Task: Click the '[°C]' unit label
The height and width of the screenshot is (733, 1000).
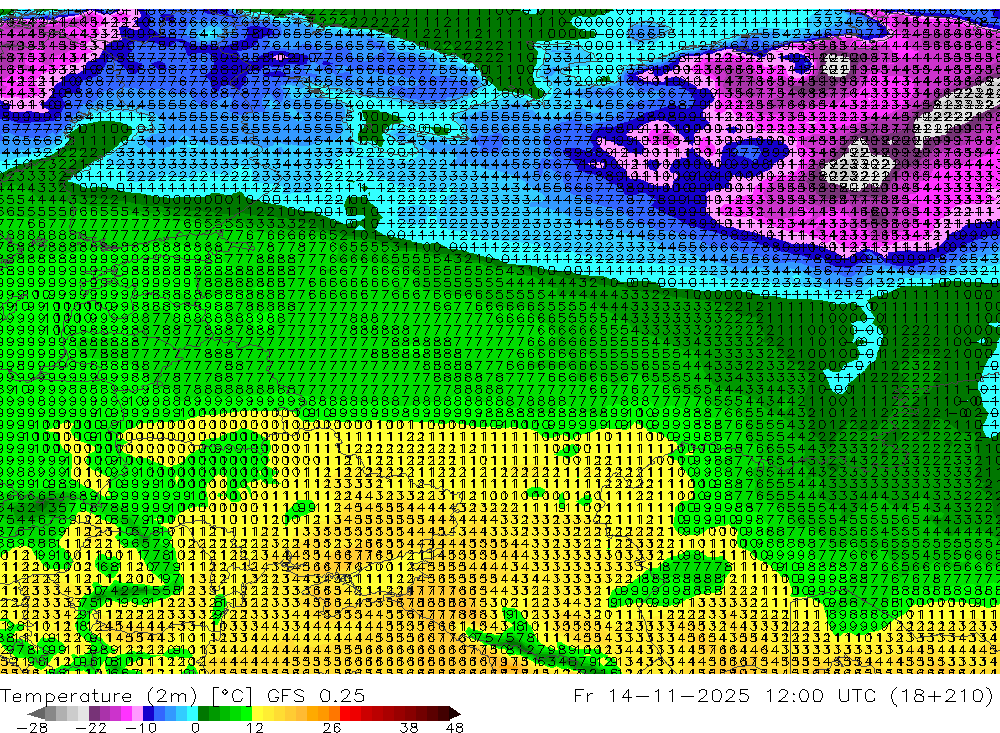Action: click(232, 695)
